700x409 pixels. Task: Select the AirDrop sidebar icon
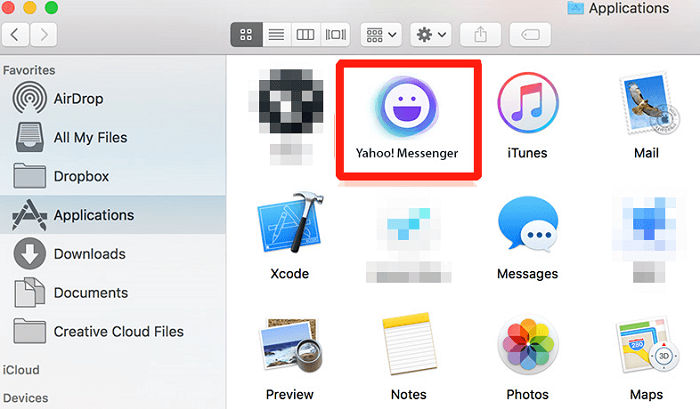click(x=29, y=98)
